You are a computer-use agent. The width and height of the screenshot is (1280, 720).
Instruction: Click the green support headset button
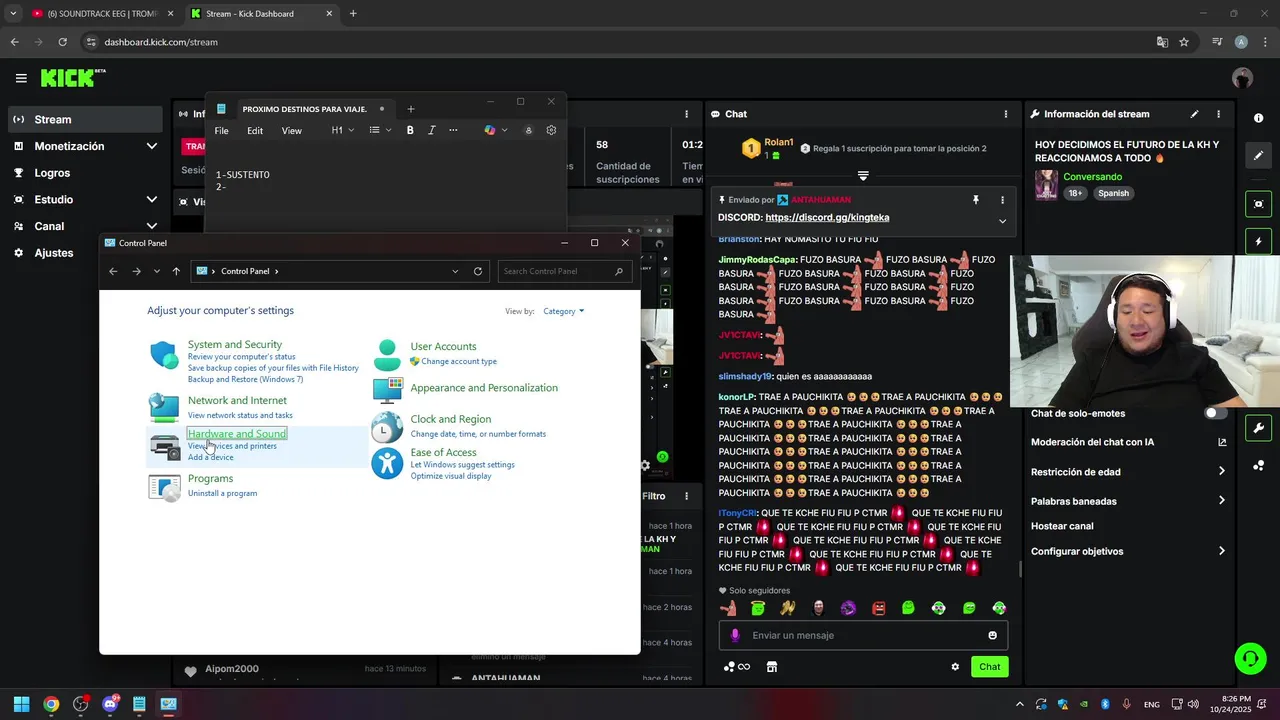(x=1250, y=658)
